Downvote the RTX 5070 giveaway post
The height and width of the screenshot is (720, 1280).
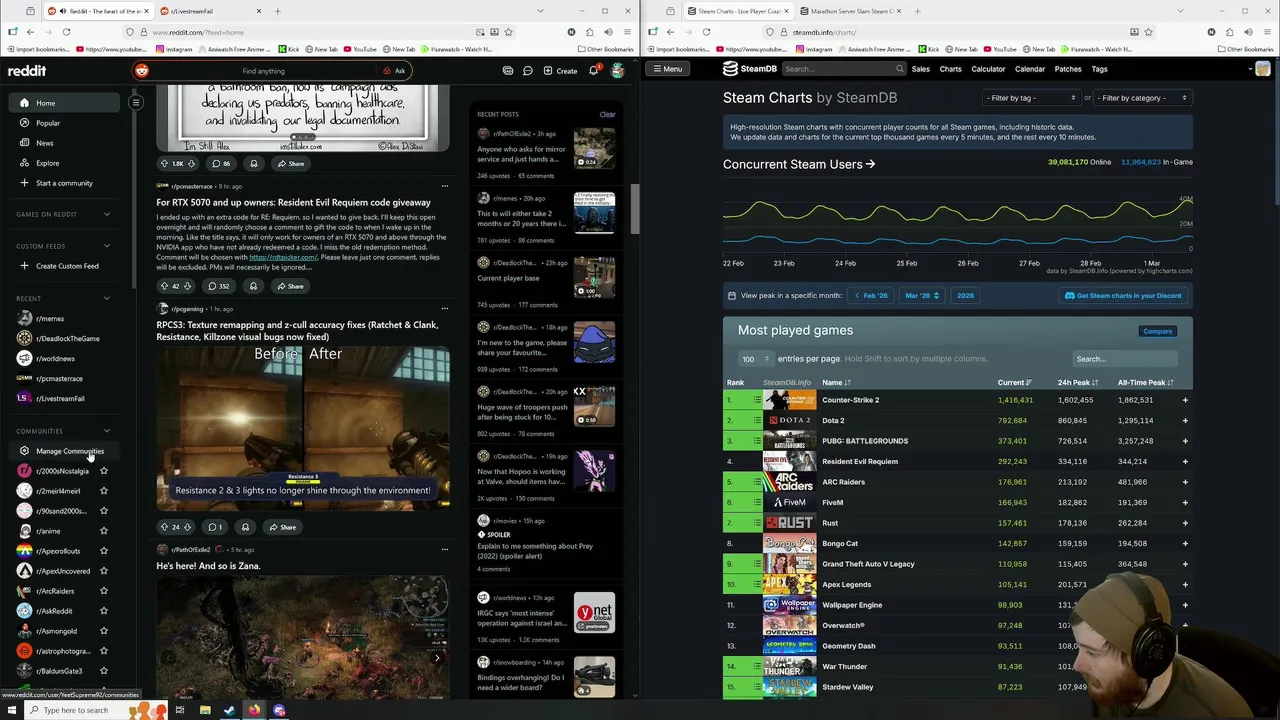187,286
